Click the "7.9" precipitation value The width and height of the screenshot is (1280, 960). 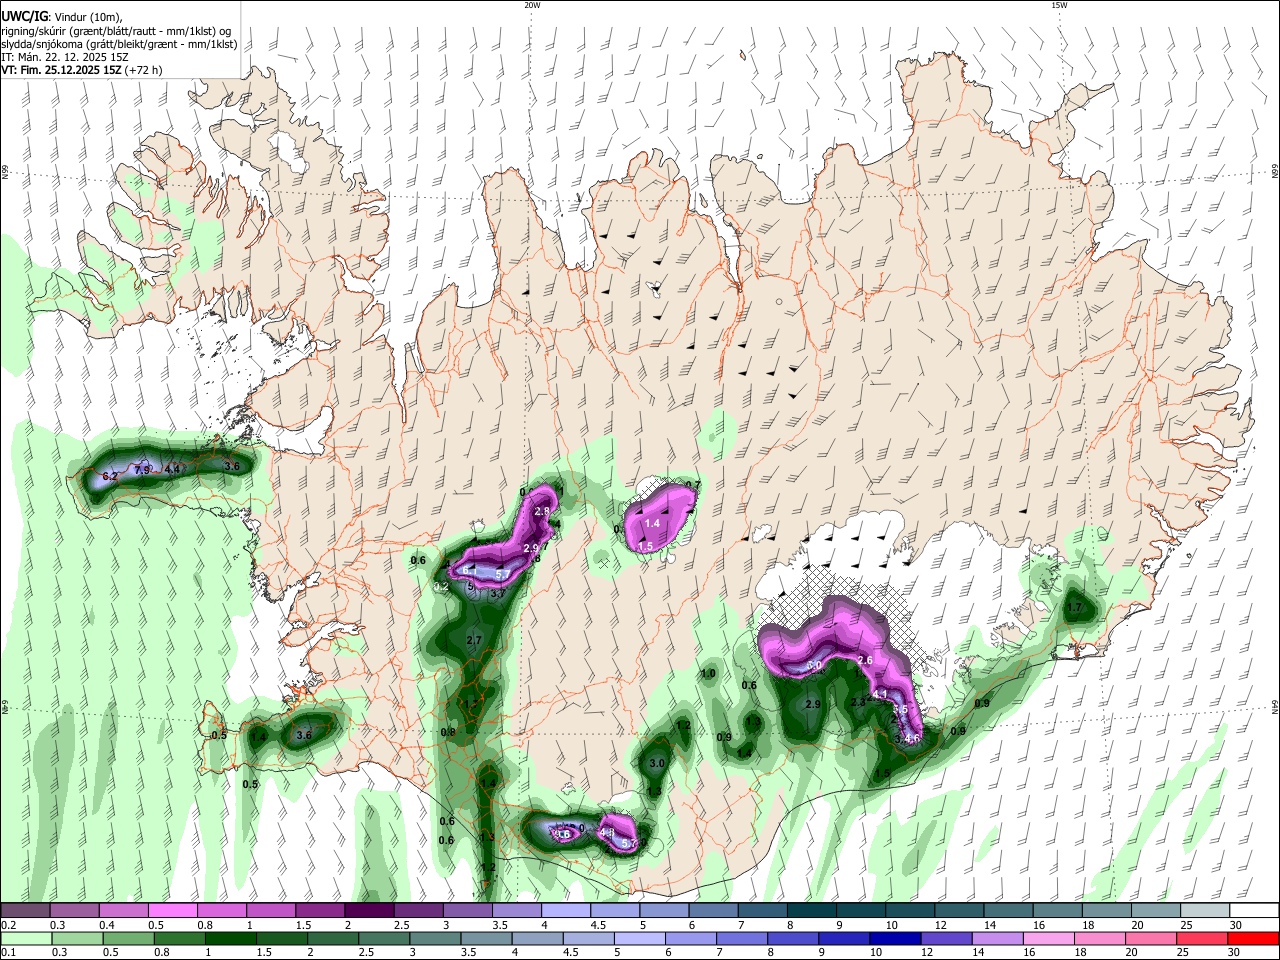click(142, 469)
